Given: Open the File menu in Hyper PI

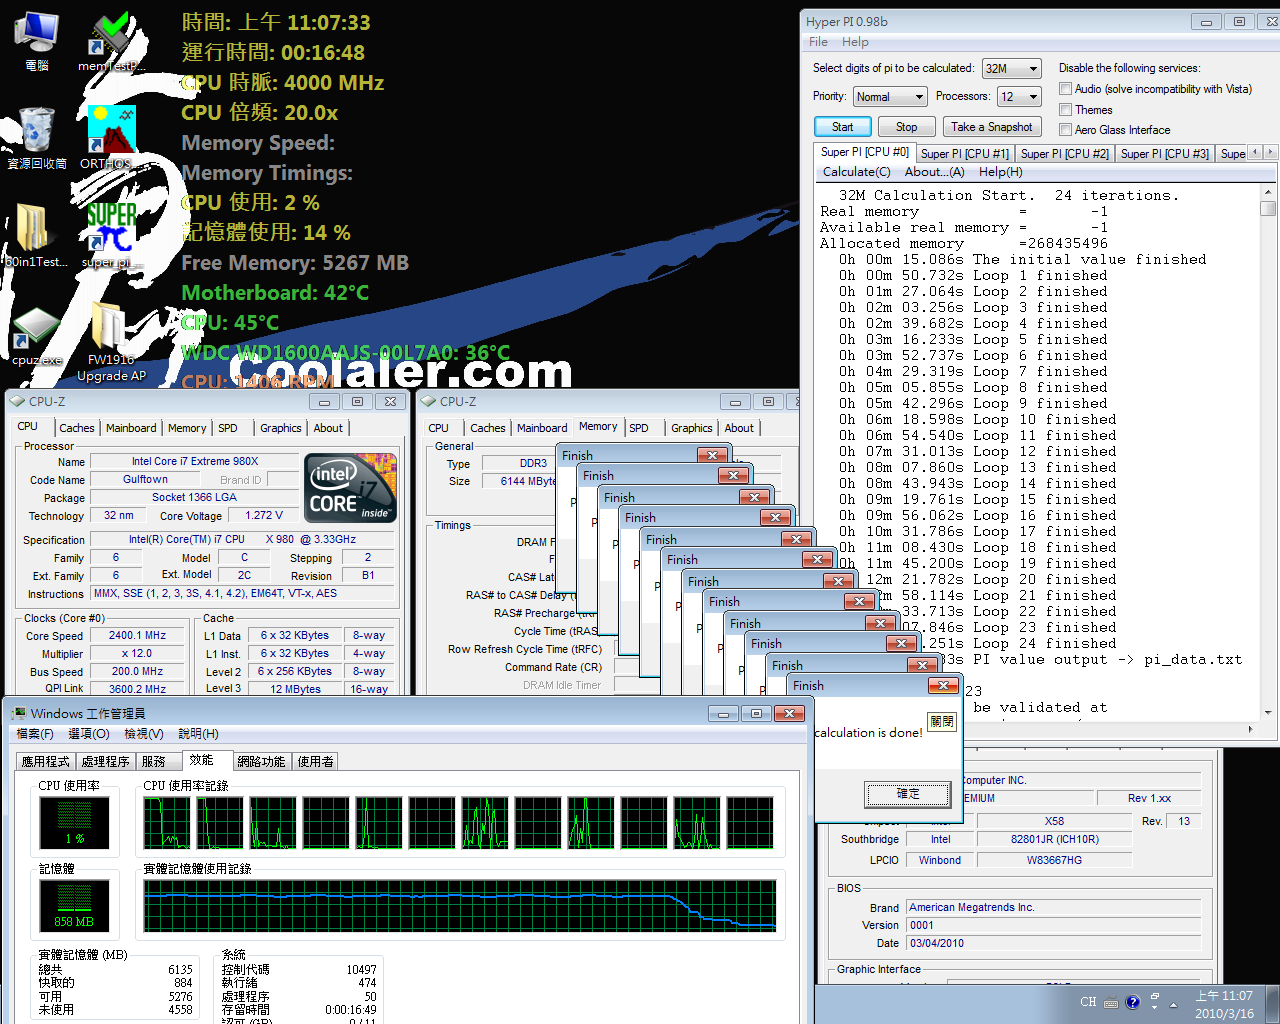Looking at the screenshot, I should point(818,42).
